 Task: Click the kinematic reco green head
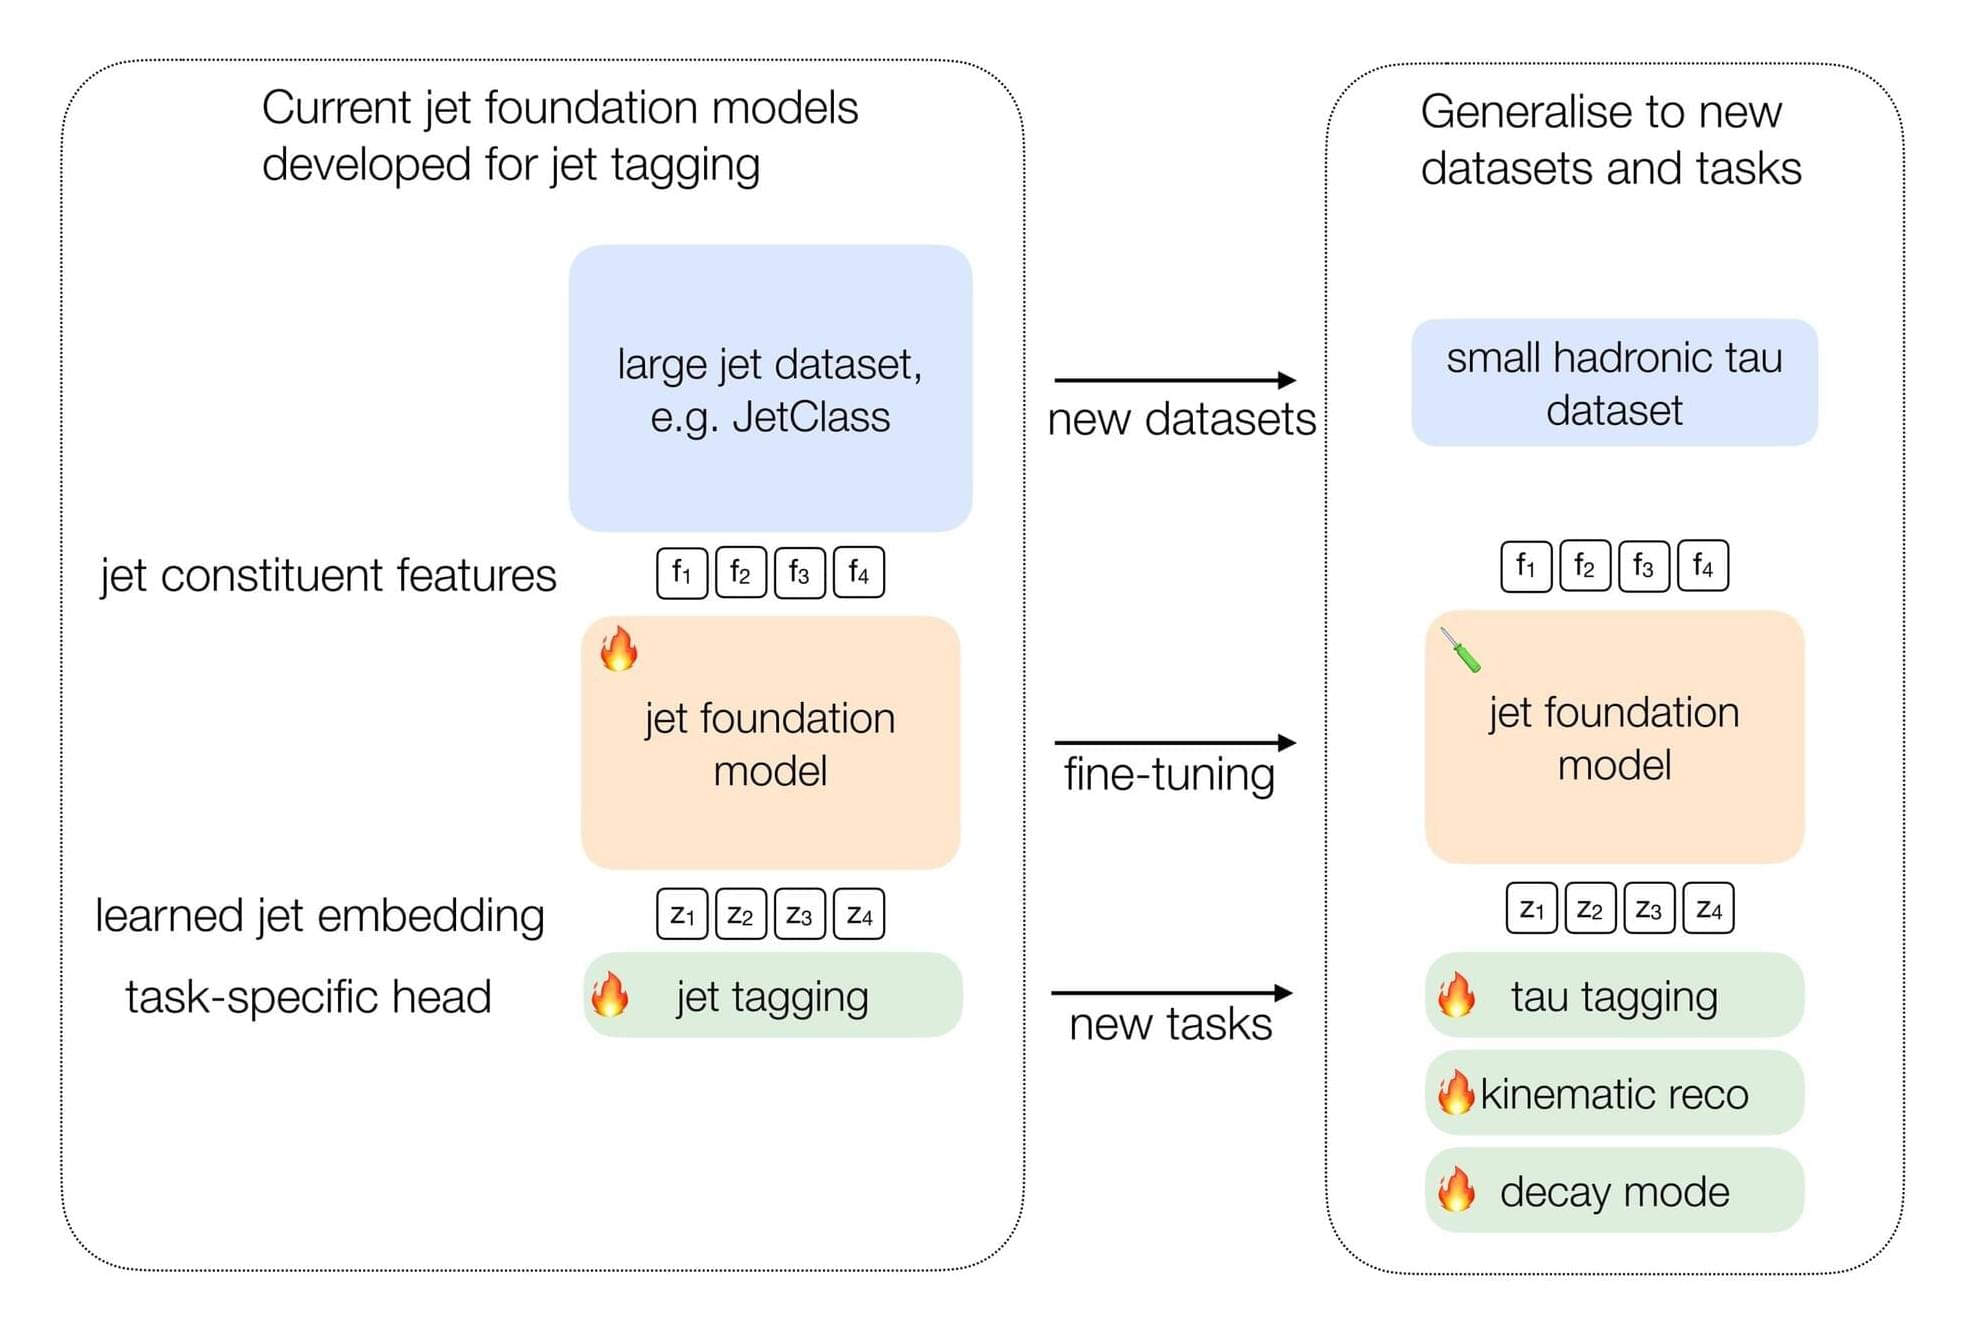(1614, 1092)
